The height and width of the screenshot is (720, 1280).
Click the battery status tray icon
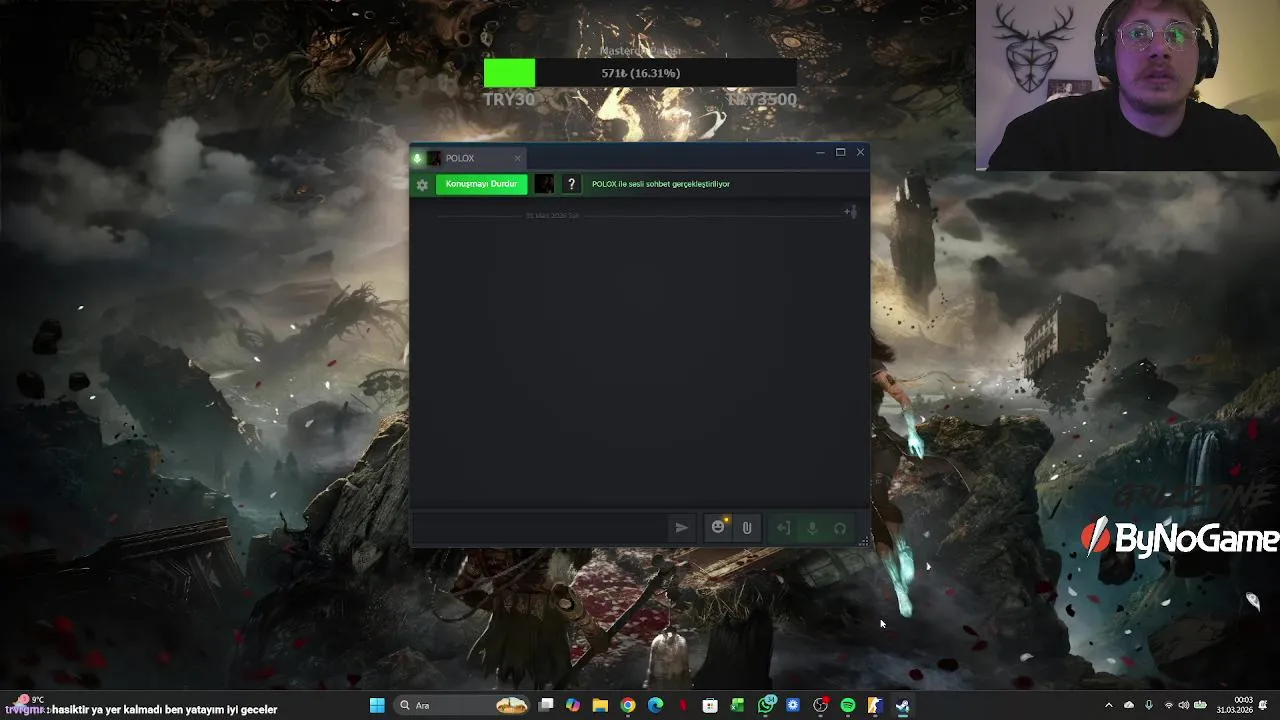pos(1200,705)
